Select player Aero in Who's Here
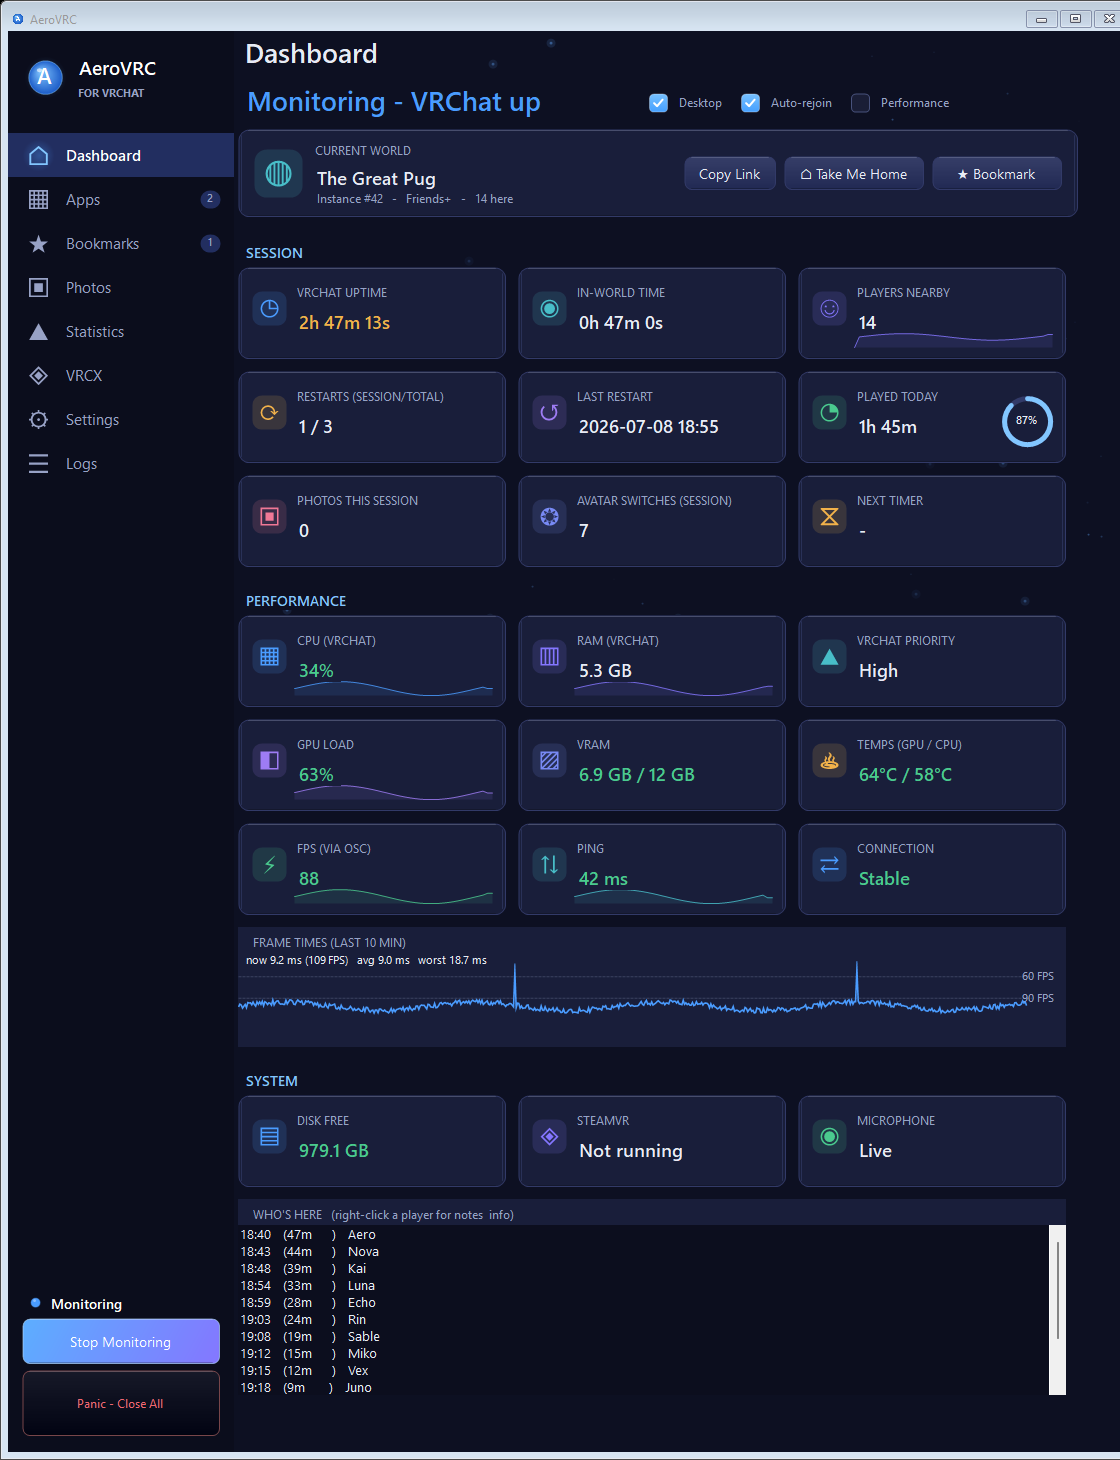Viewport: 1120px width, 1460px height. coord(362,1235)
